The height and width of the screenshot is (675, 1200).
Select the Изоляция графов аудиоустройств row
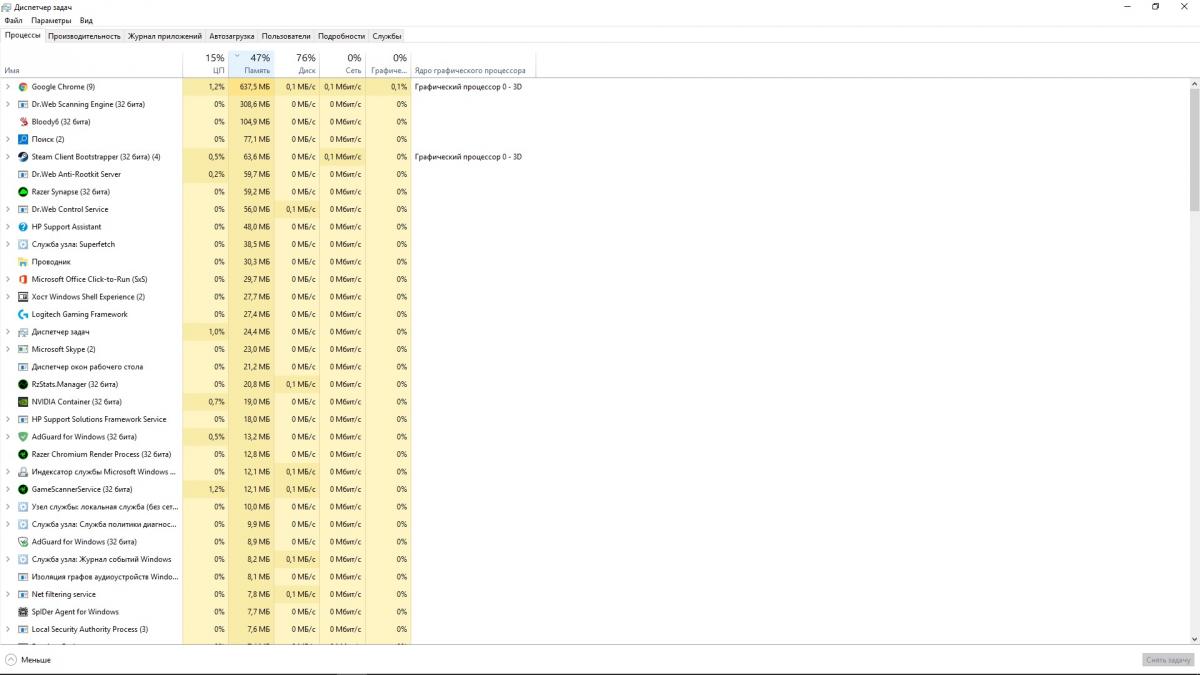[205, 577]
